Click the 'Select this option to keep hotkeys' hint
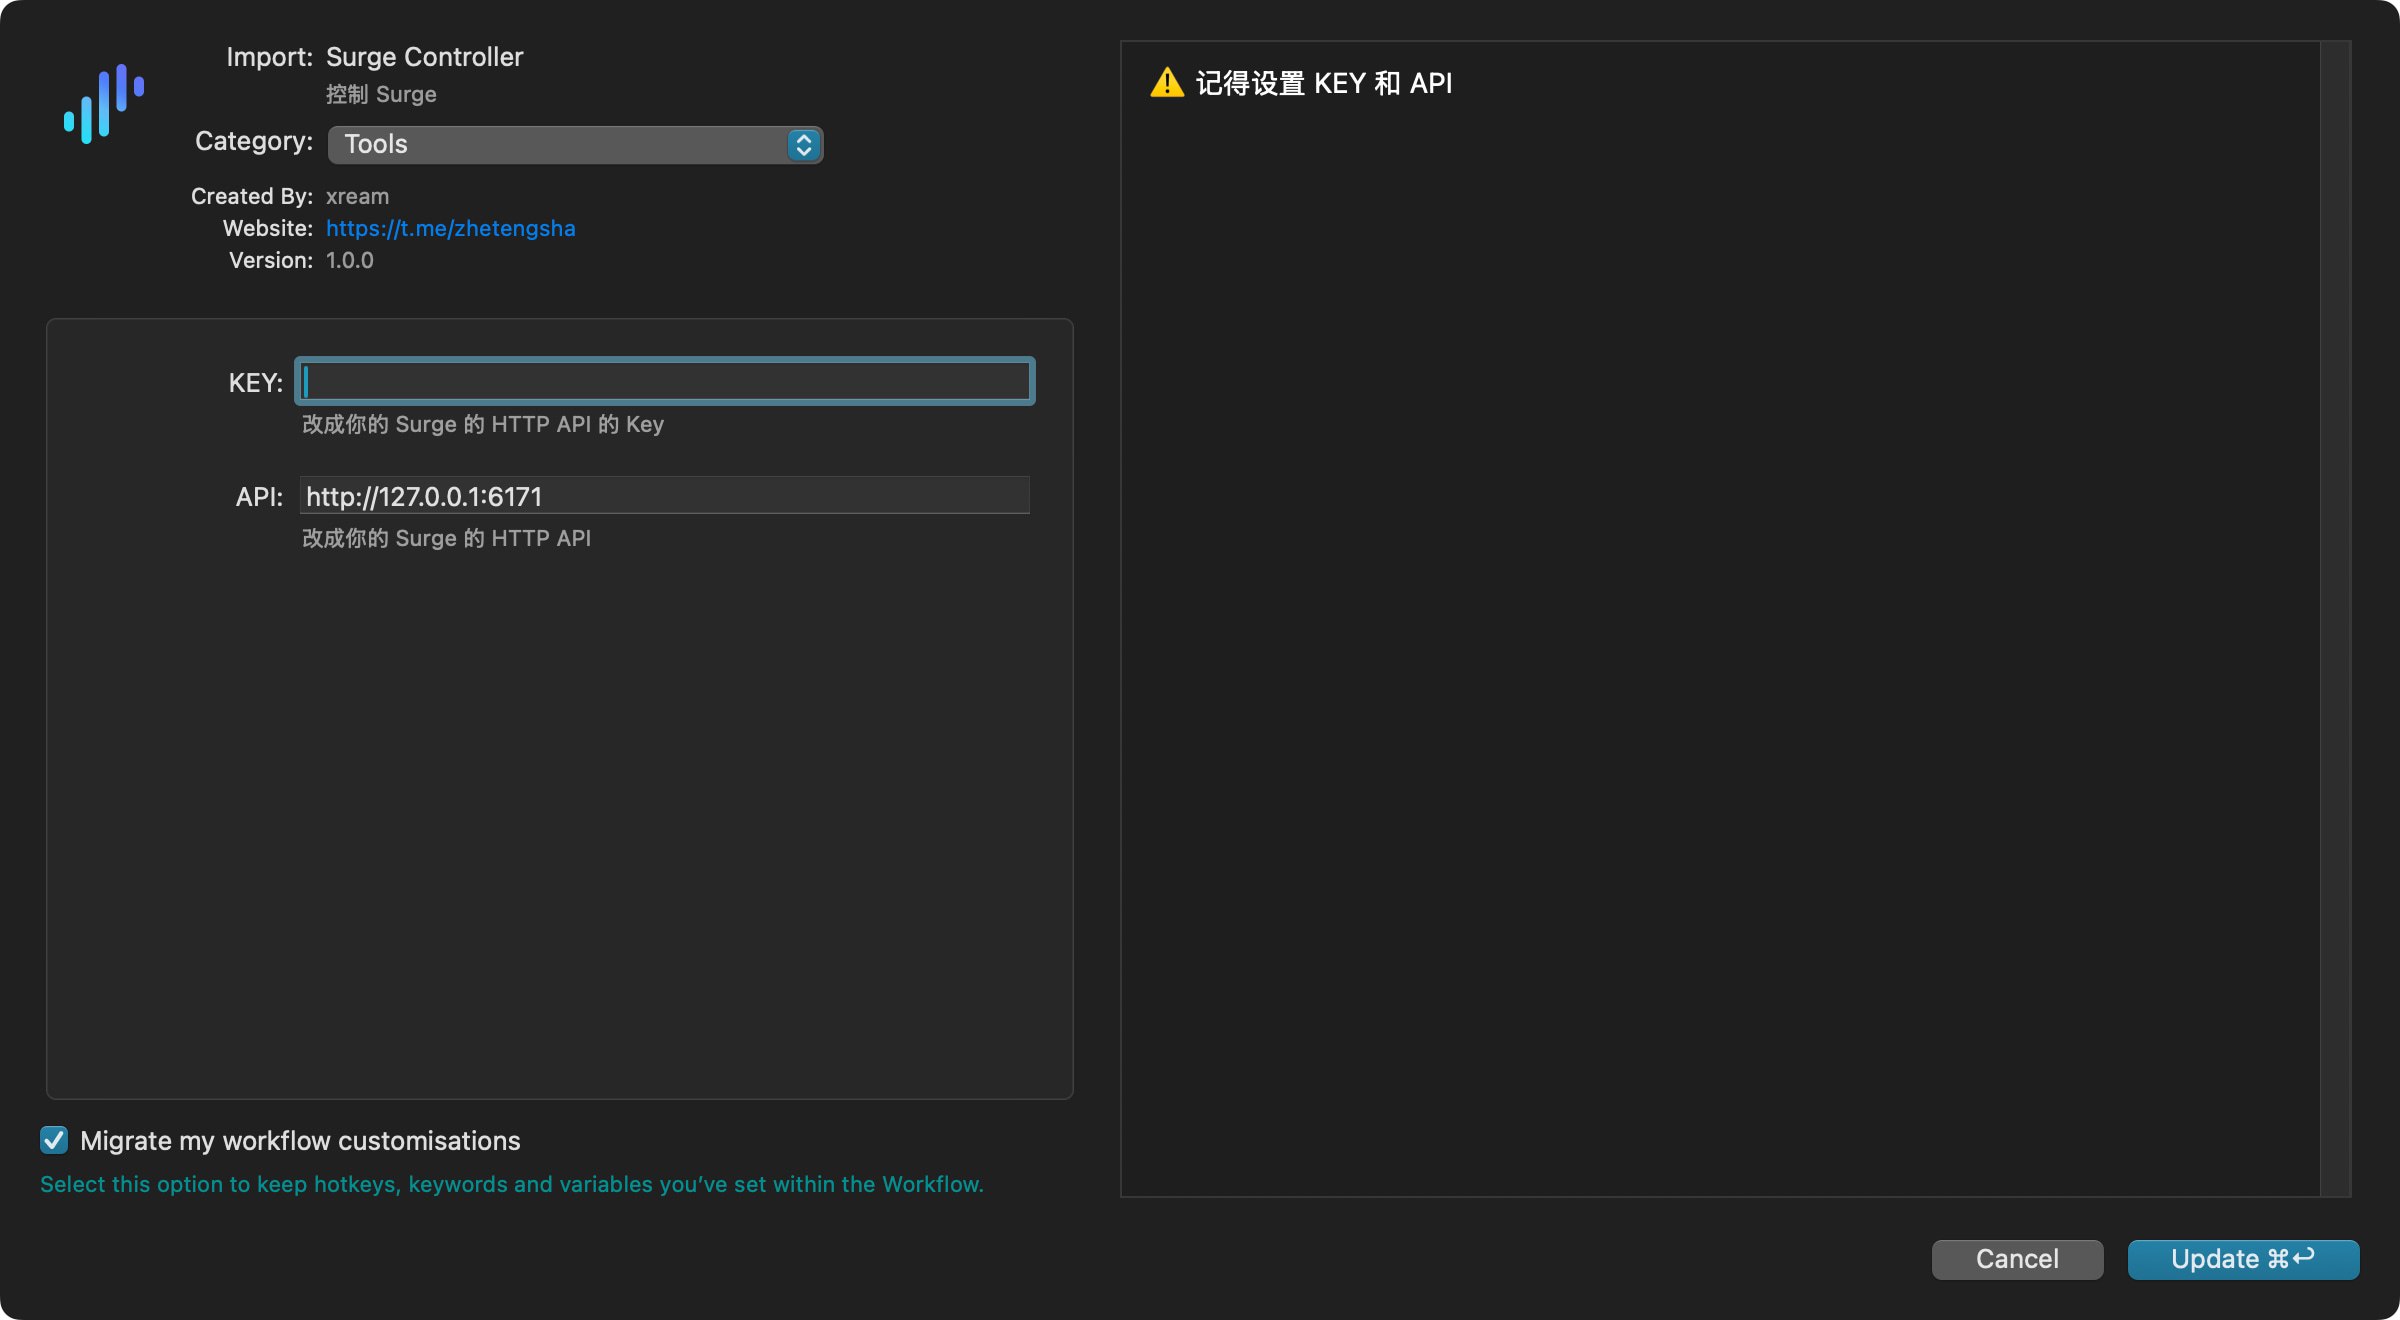This screenshot has height=1320, width=2400. (x=511, y=1184)
